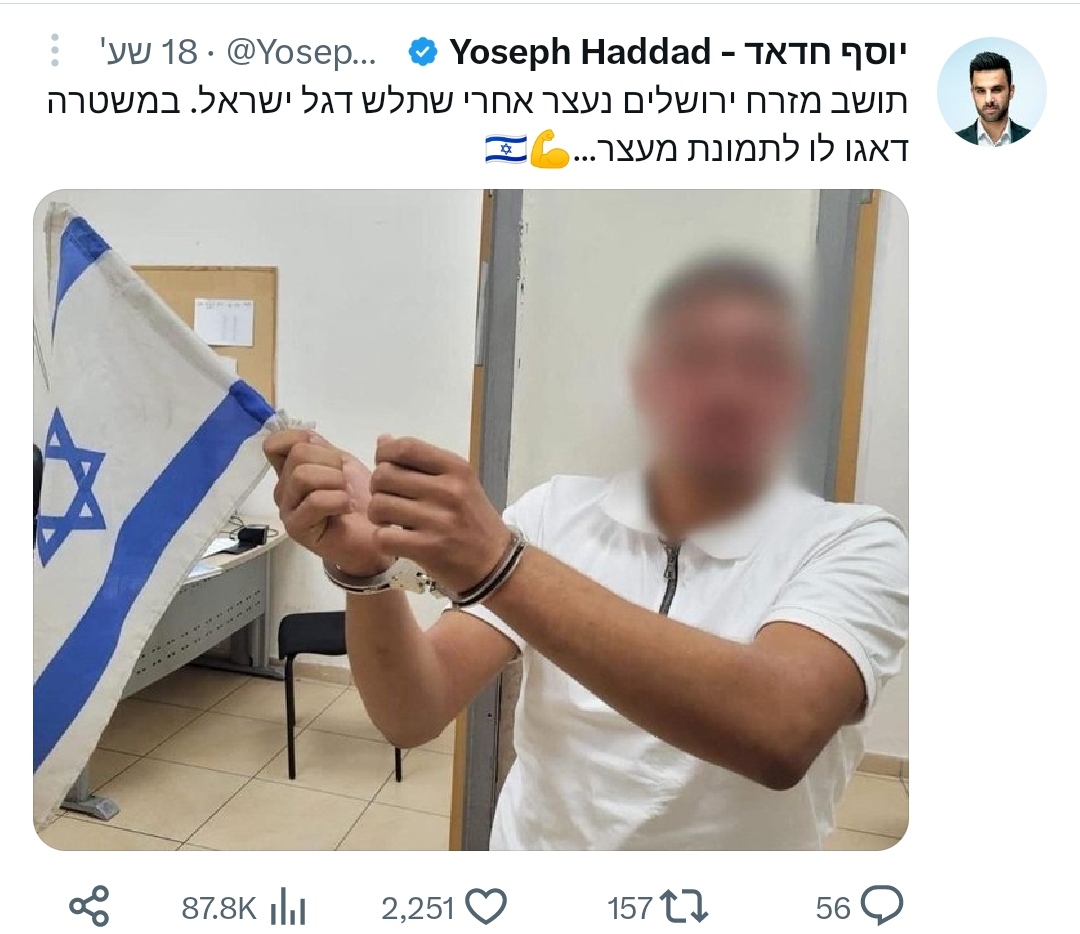Open the three-dot more options menu

[x=55, y=50]
